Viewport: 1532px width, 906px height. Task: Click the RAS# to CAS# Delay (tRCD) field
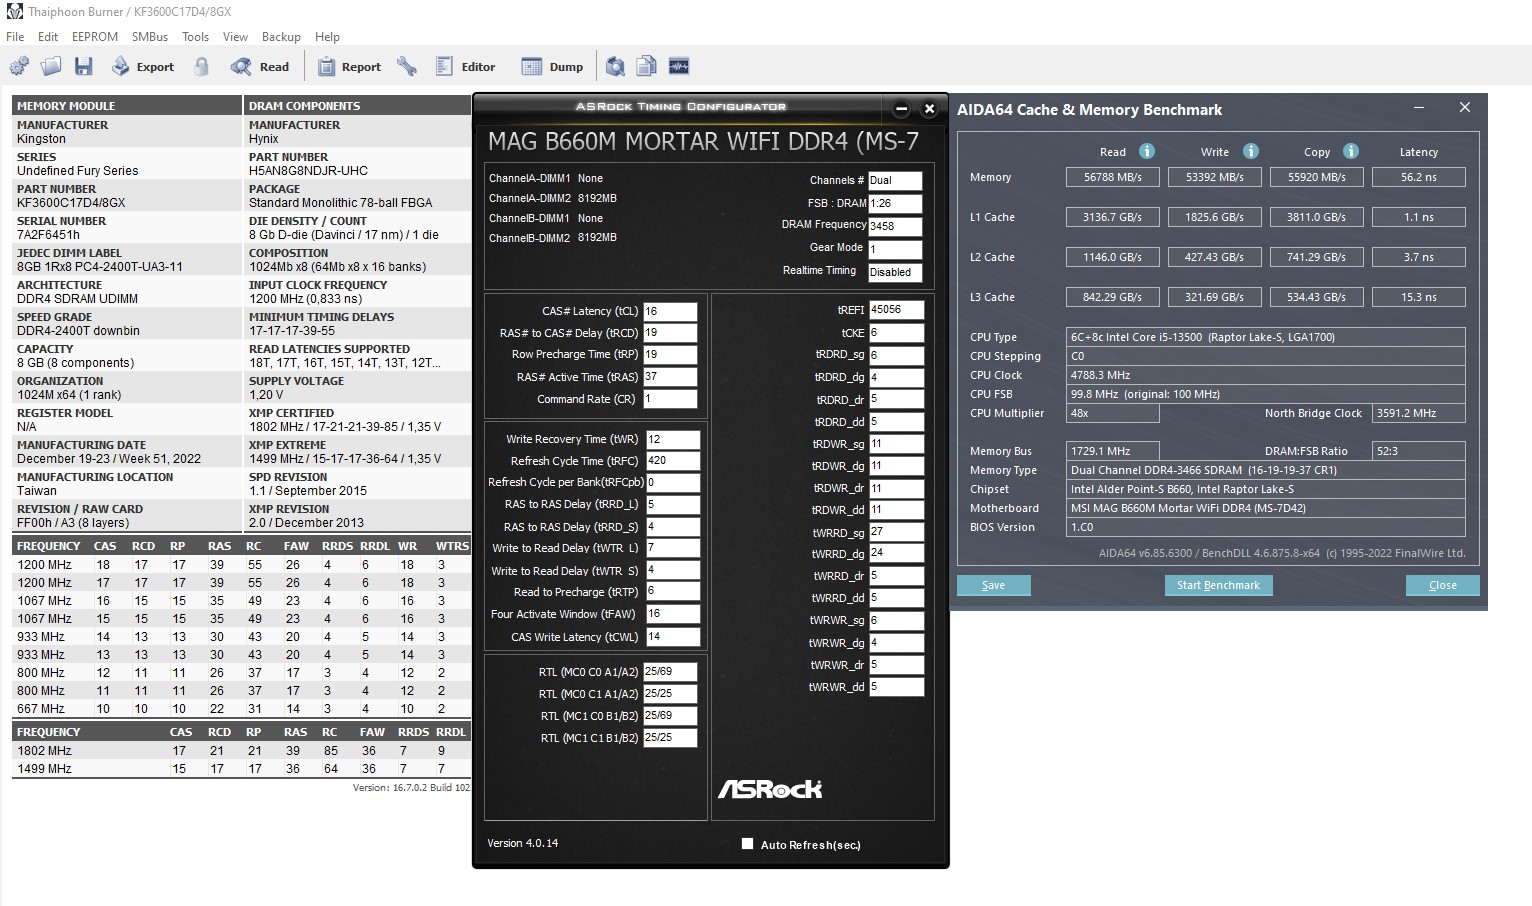click(670, 333)
